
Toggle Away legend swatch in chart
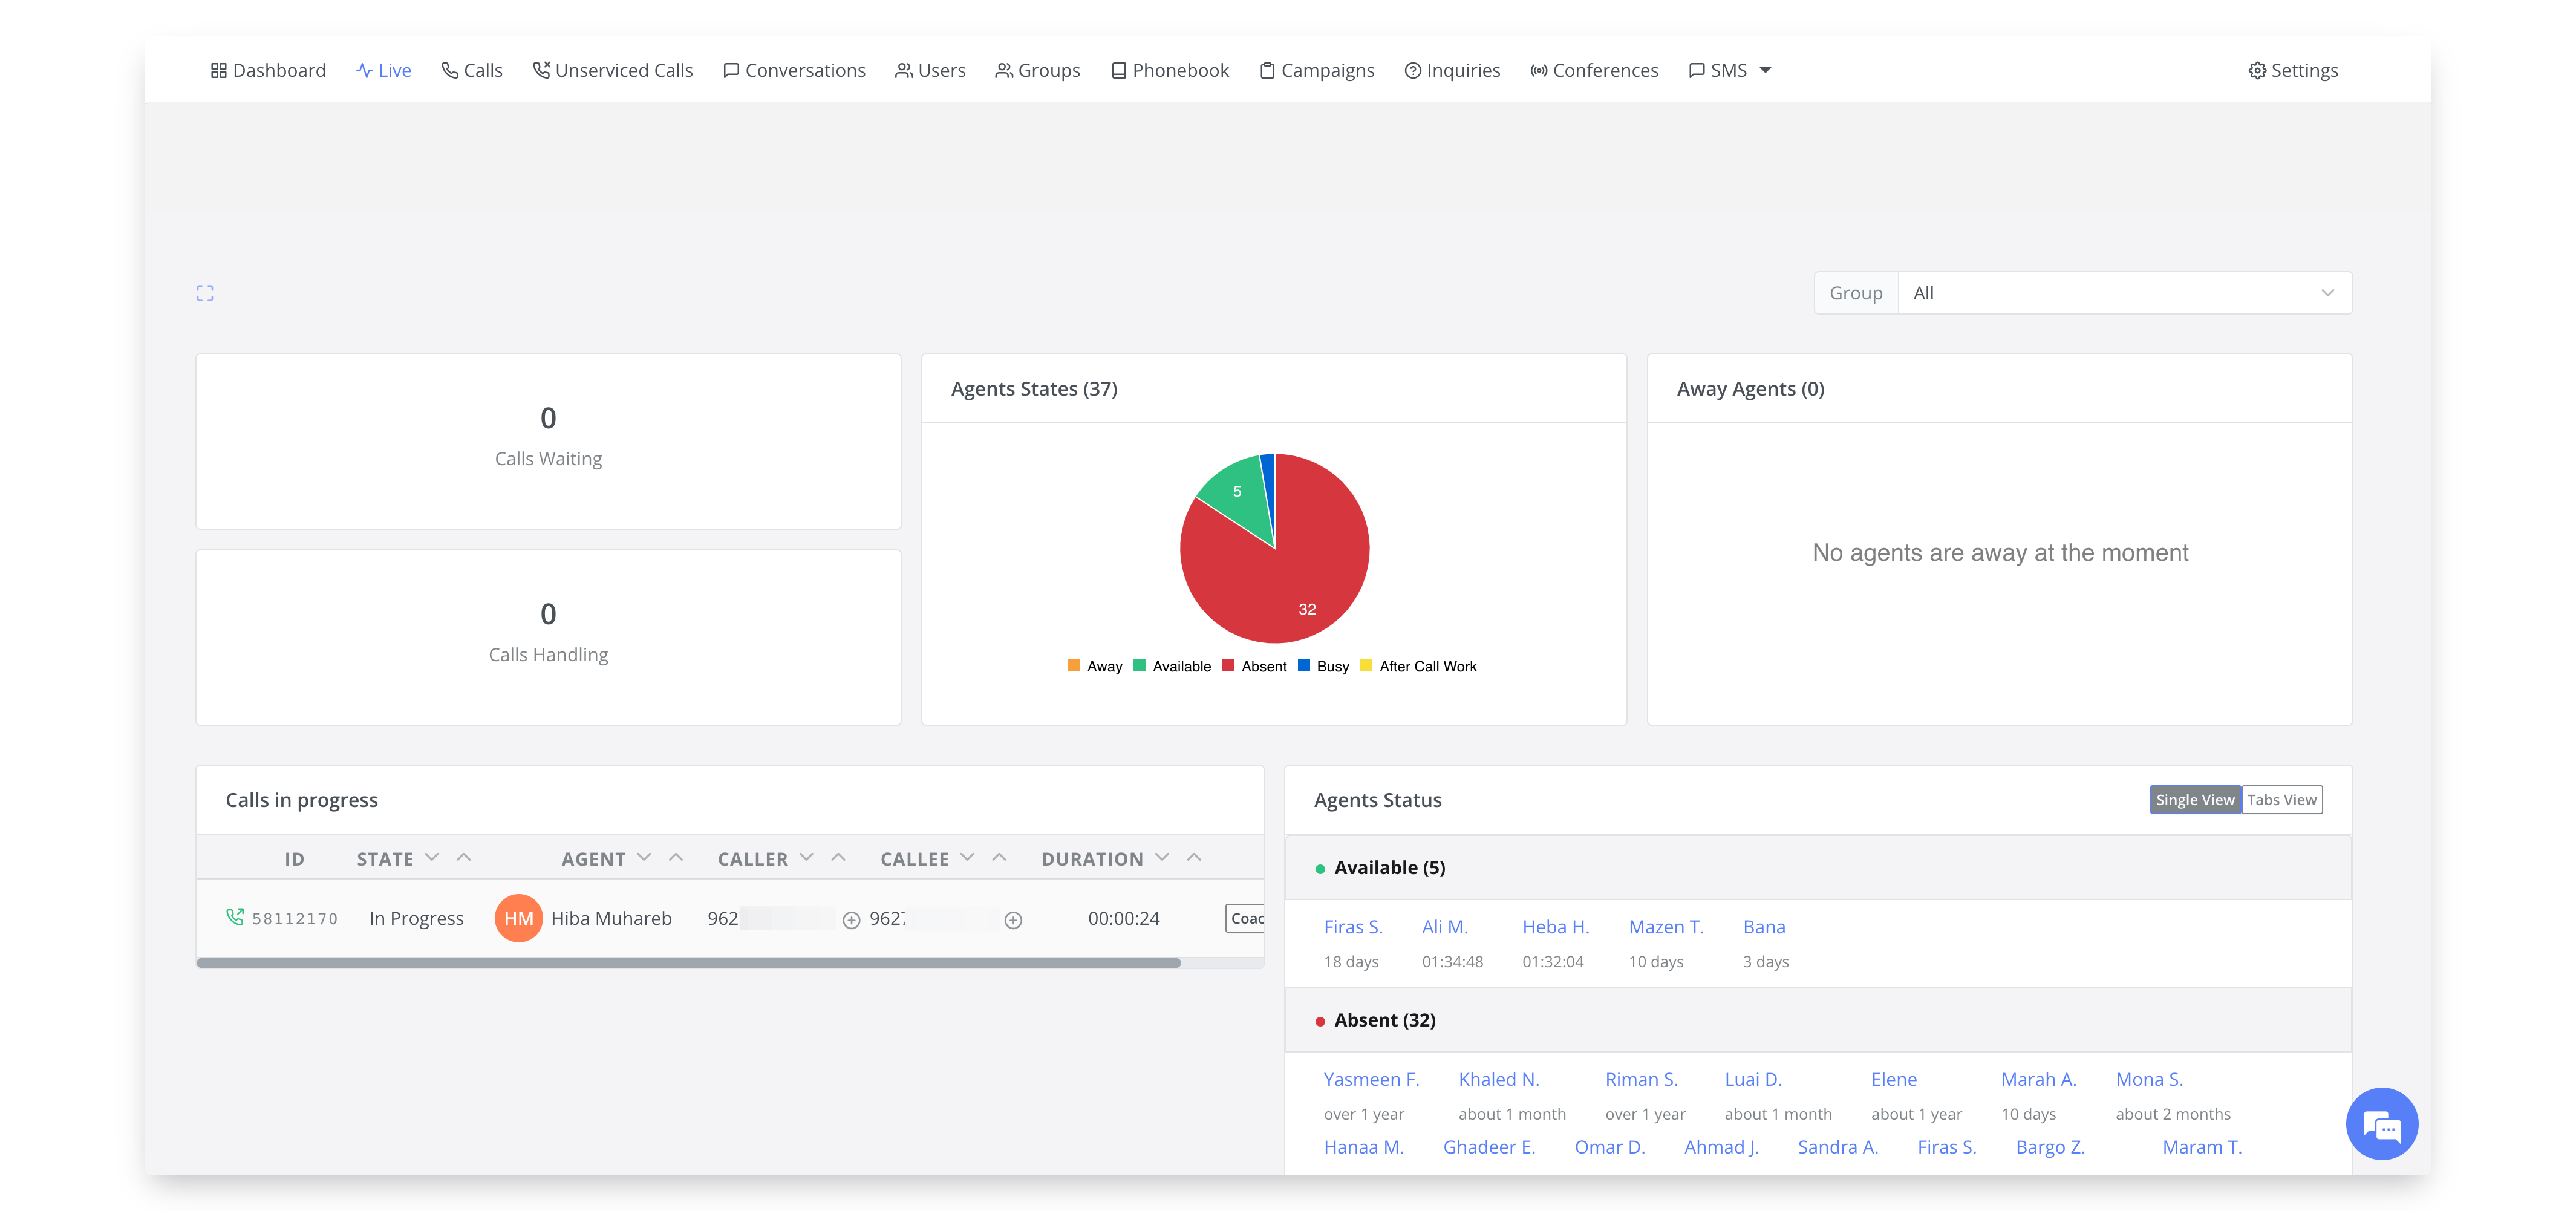(x=1074, y=666)
